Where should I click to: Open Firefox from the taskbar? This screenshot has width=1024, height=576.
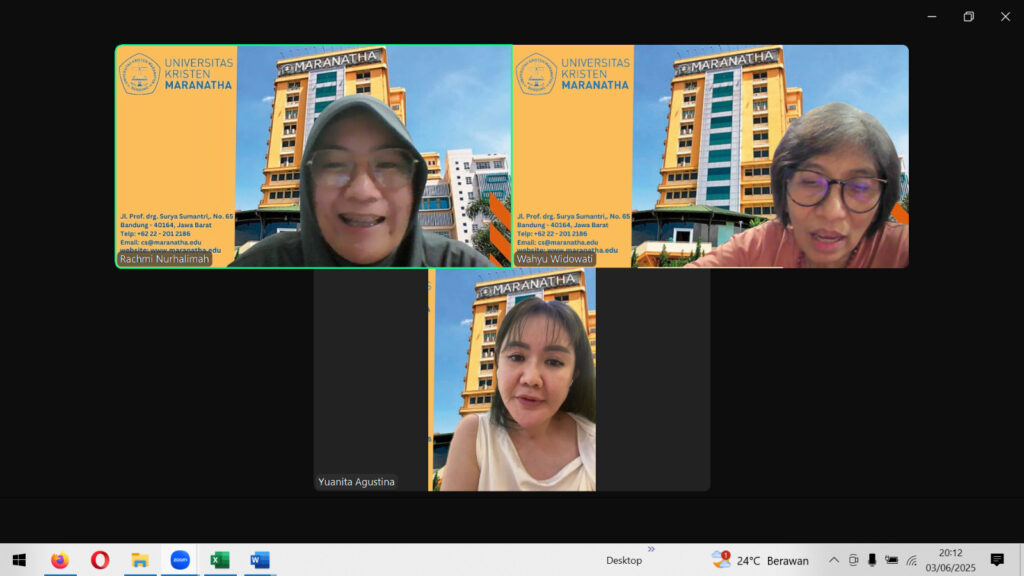(x=60, y=560)
